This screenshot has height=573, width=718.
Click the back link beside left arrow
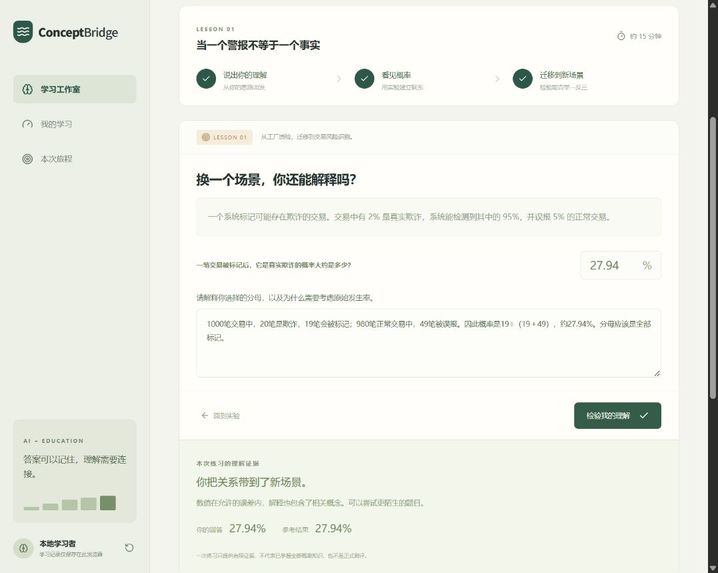tap(227, 415)
